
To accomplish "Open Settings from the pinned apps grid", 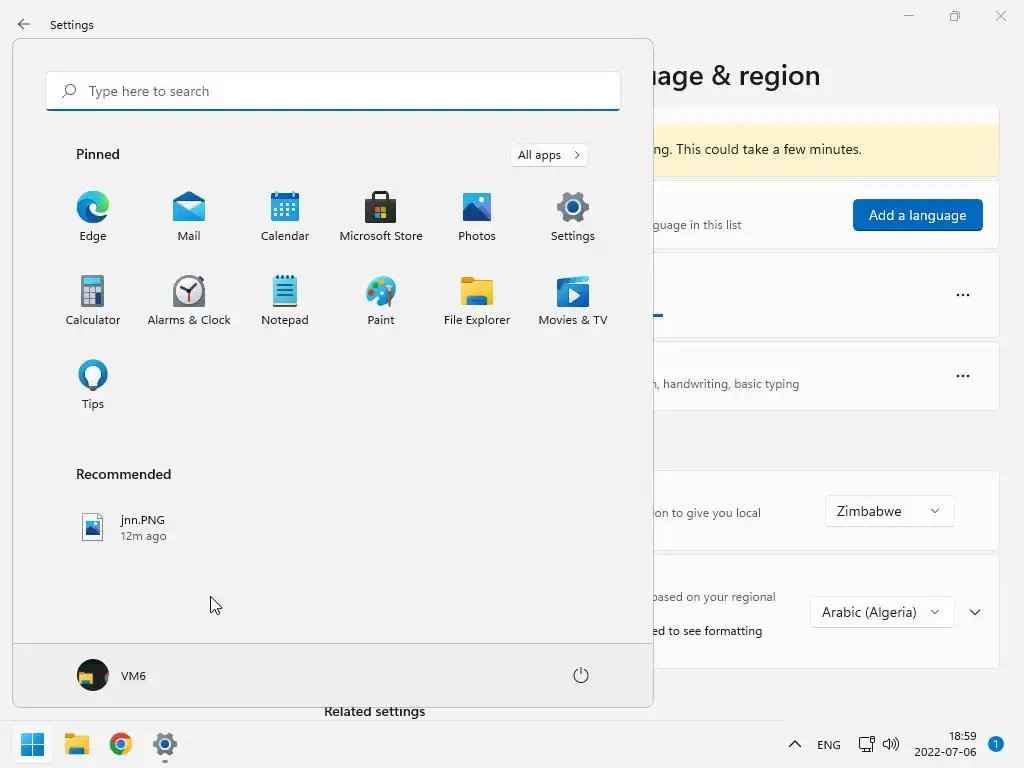I will point(573,216).
